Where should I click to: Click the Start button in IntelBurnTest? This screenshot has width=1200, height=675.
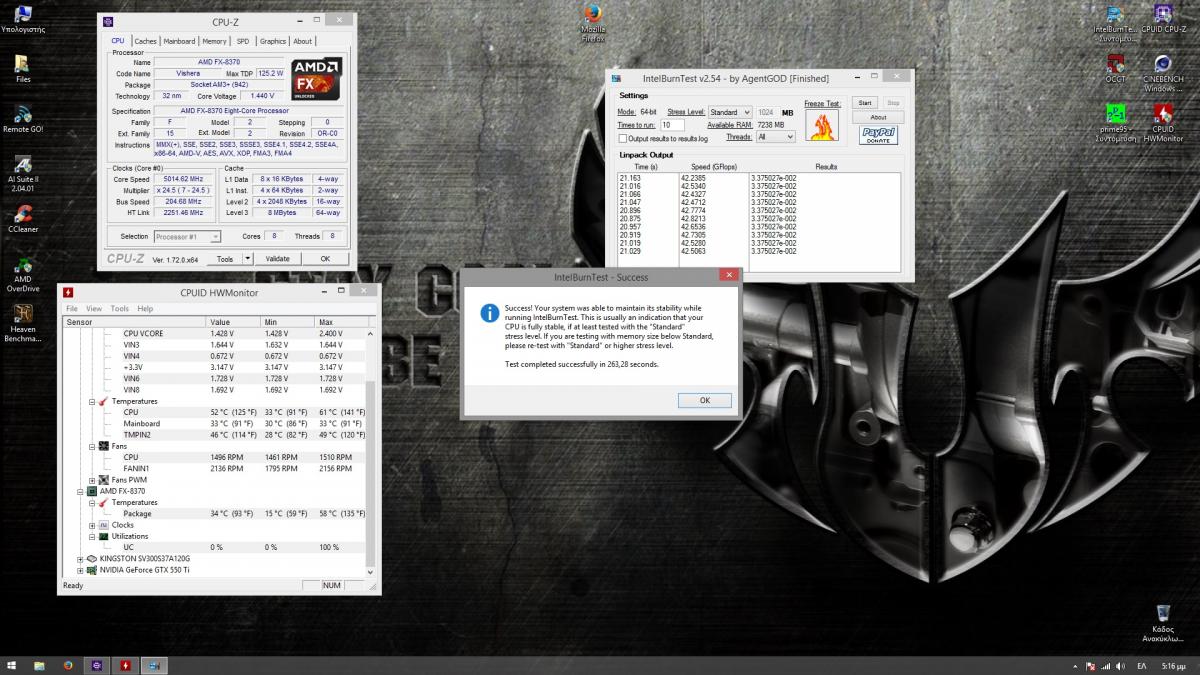pos(866,103)
